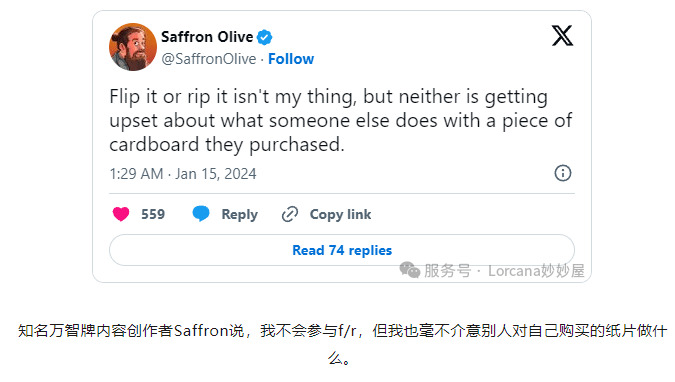The height and width of the screenshot is (382, 675).
Task: Click the blue verified badge beside Saffron Olive
Action: pos(264,37)
